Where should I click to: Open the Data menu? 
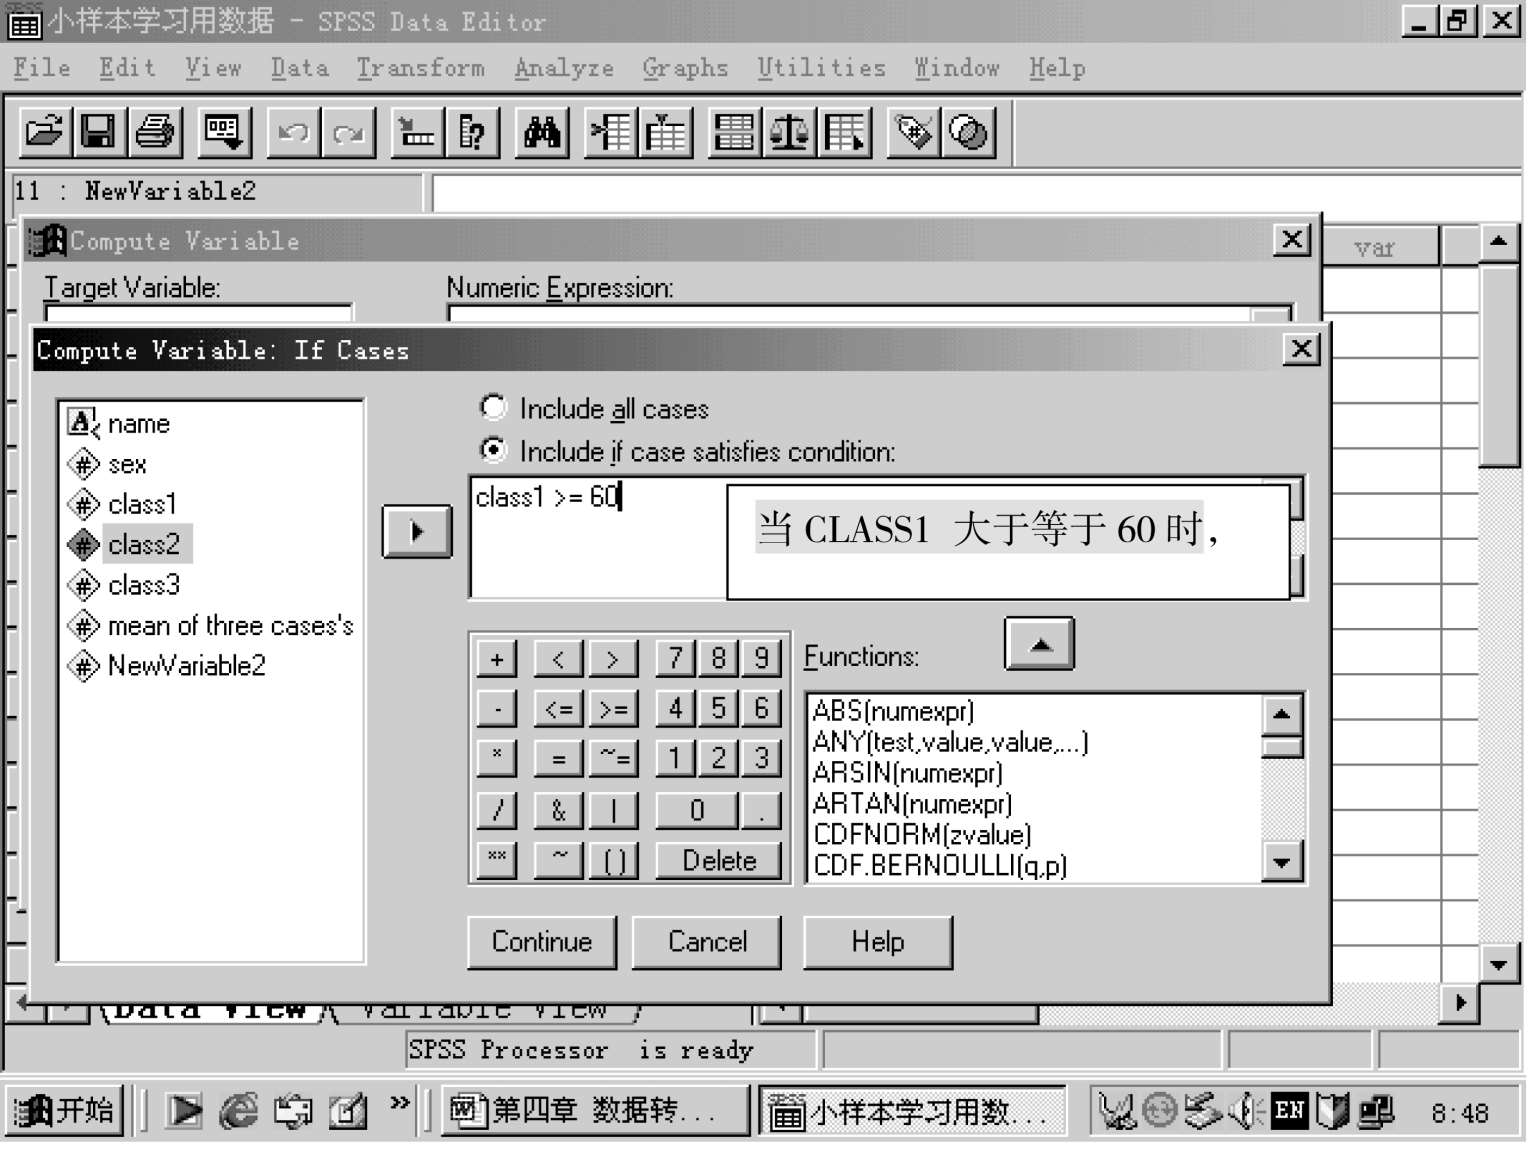pos(299,68)
